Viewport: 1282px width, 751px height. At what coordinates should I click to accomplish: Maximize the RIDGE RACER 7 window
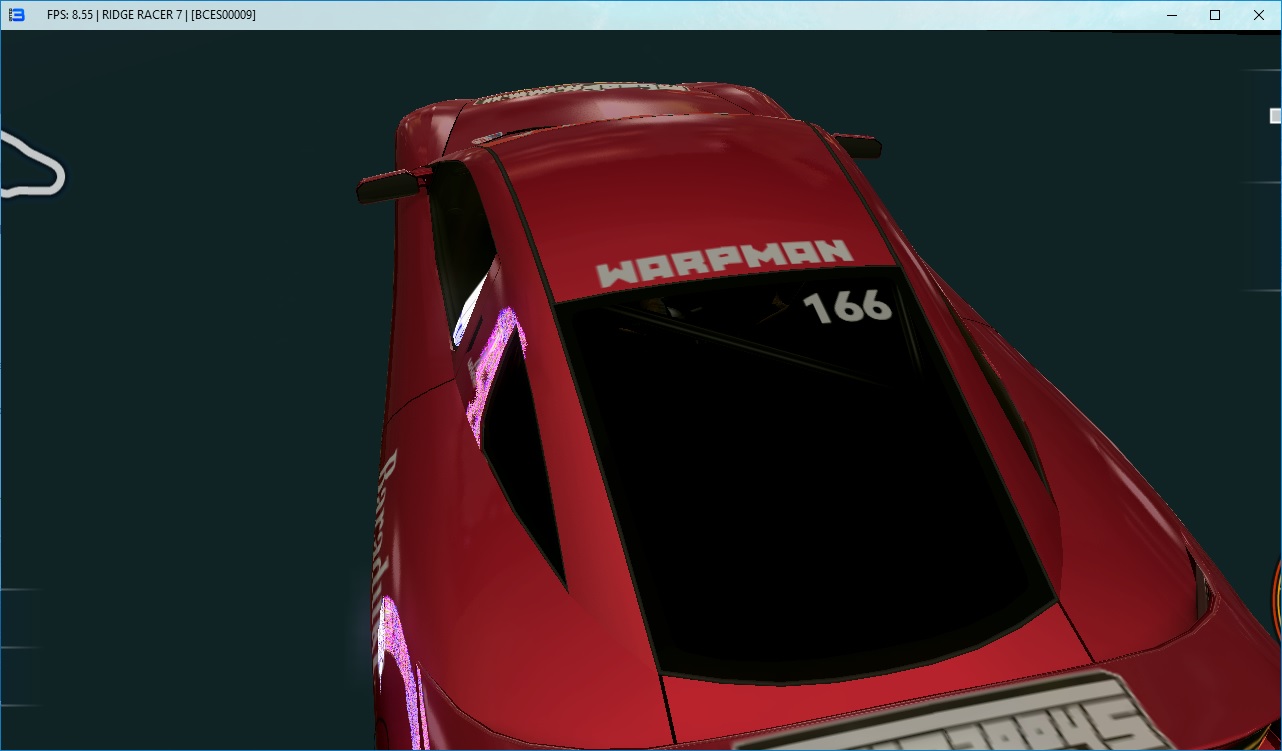click(x=1215, y=15)
